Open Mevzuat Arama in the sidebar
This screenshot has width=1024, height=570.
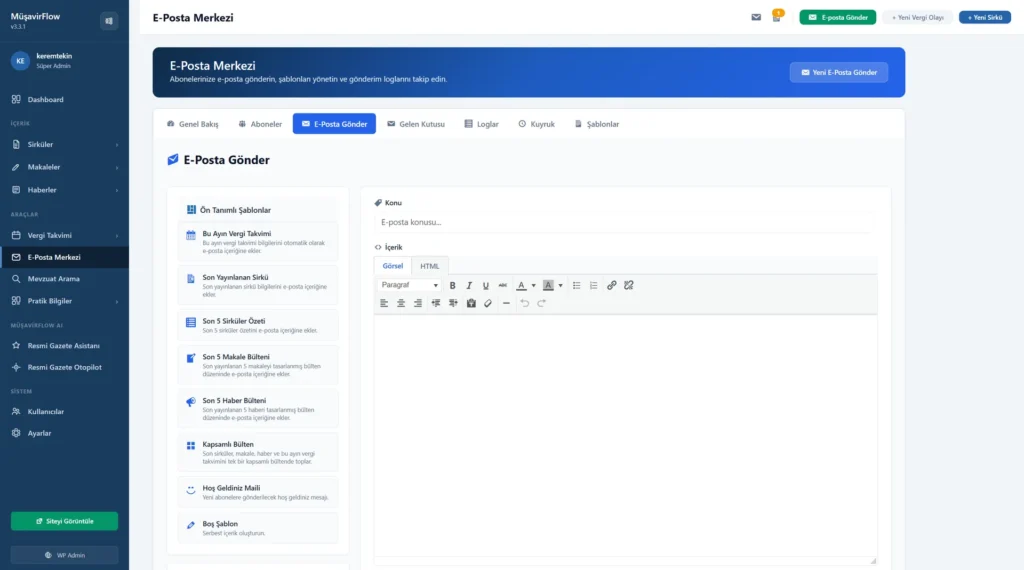[x=65, y=279]
